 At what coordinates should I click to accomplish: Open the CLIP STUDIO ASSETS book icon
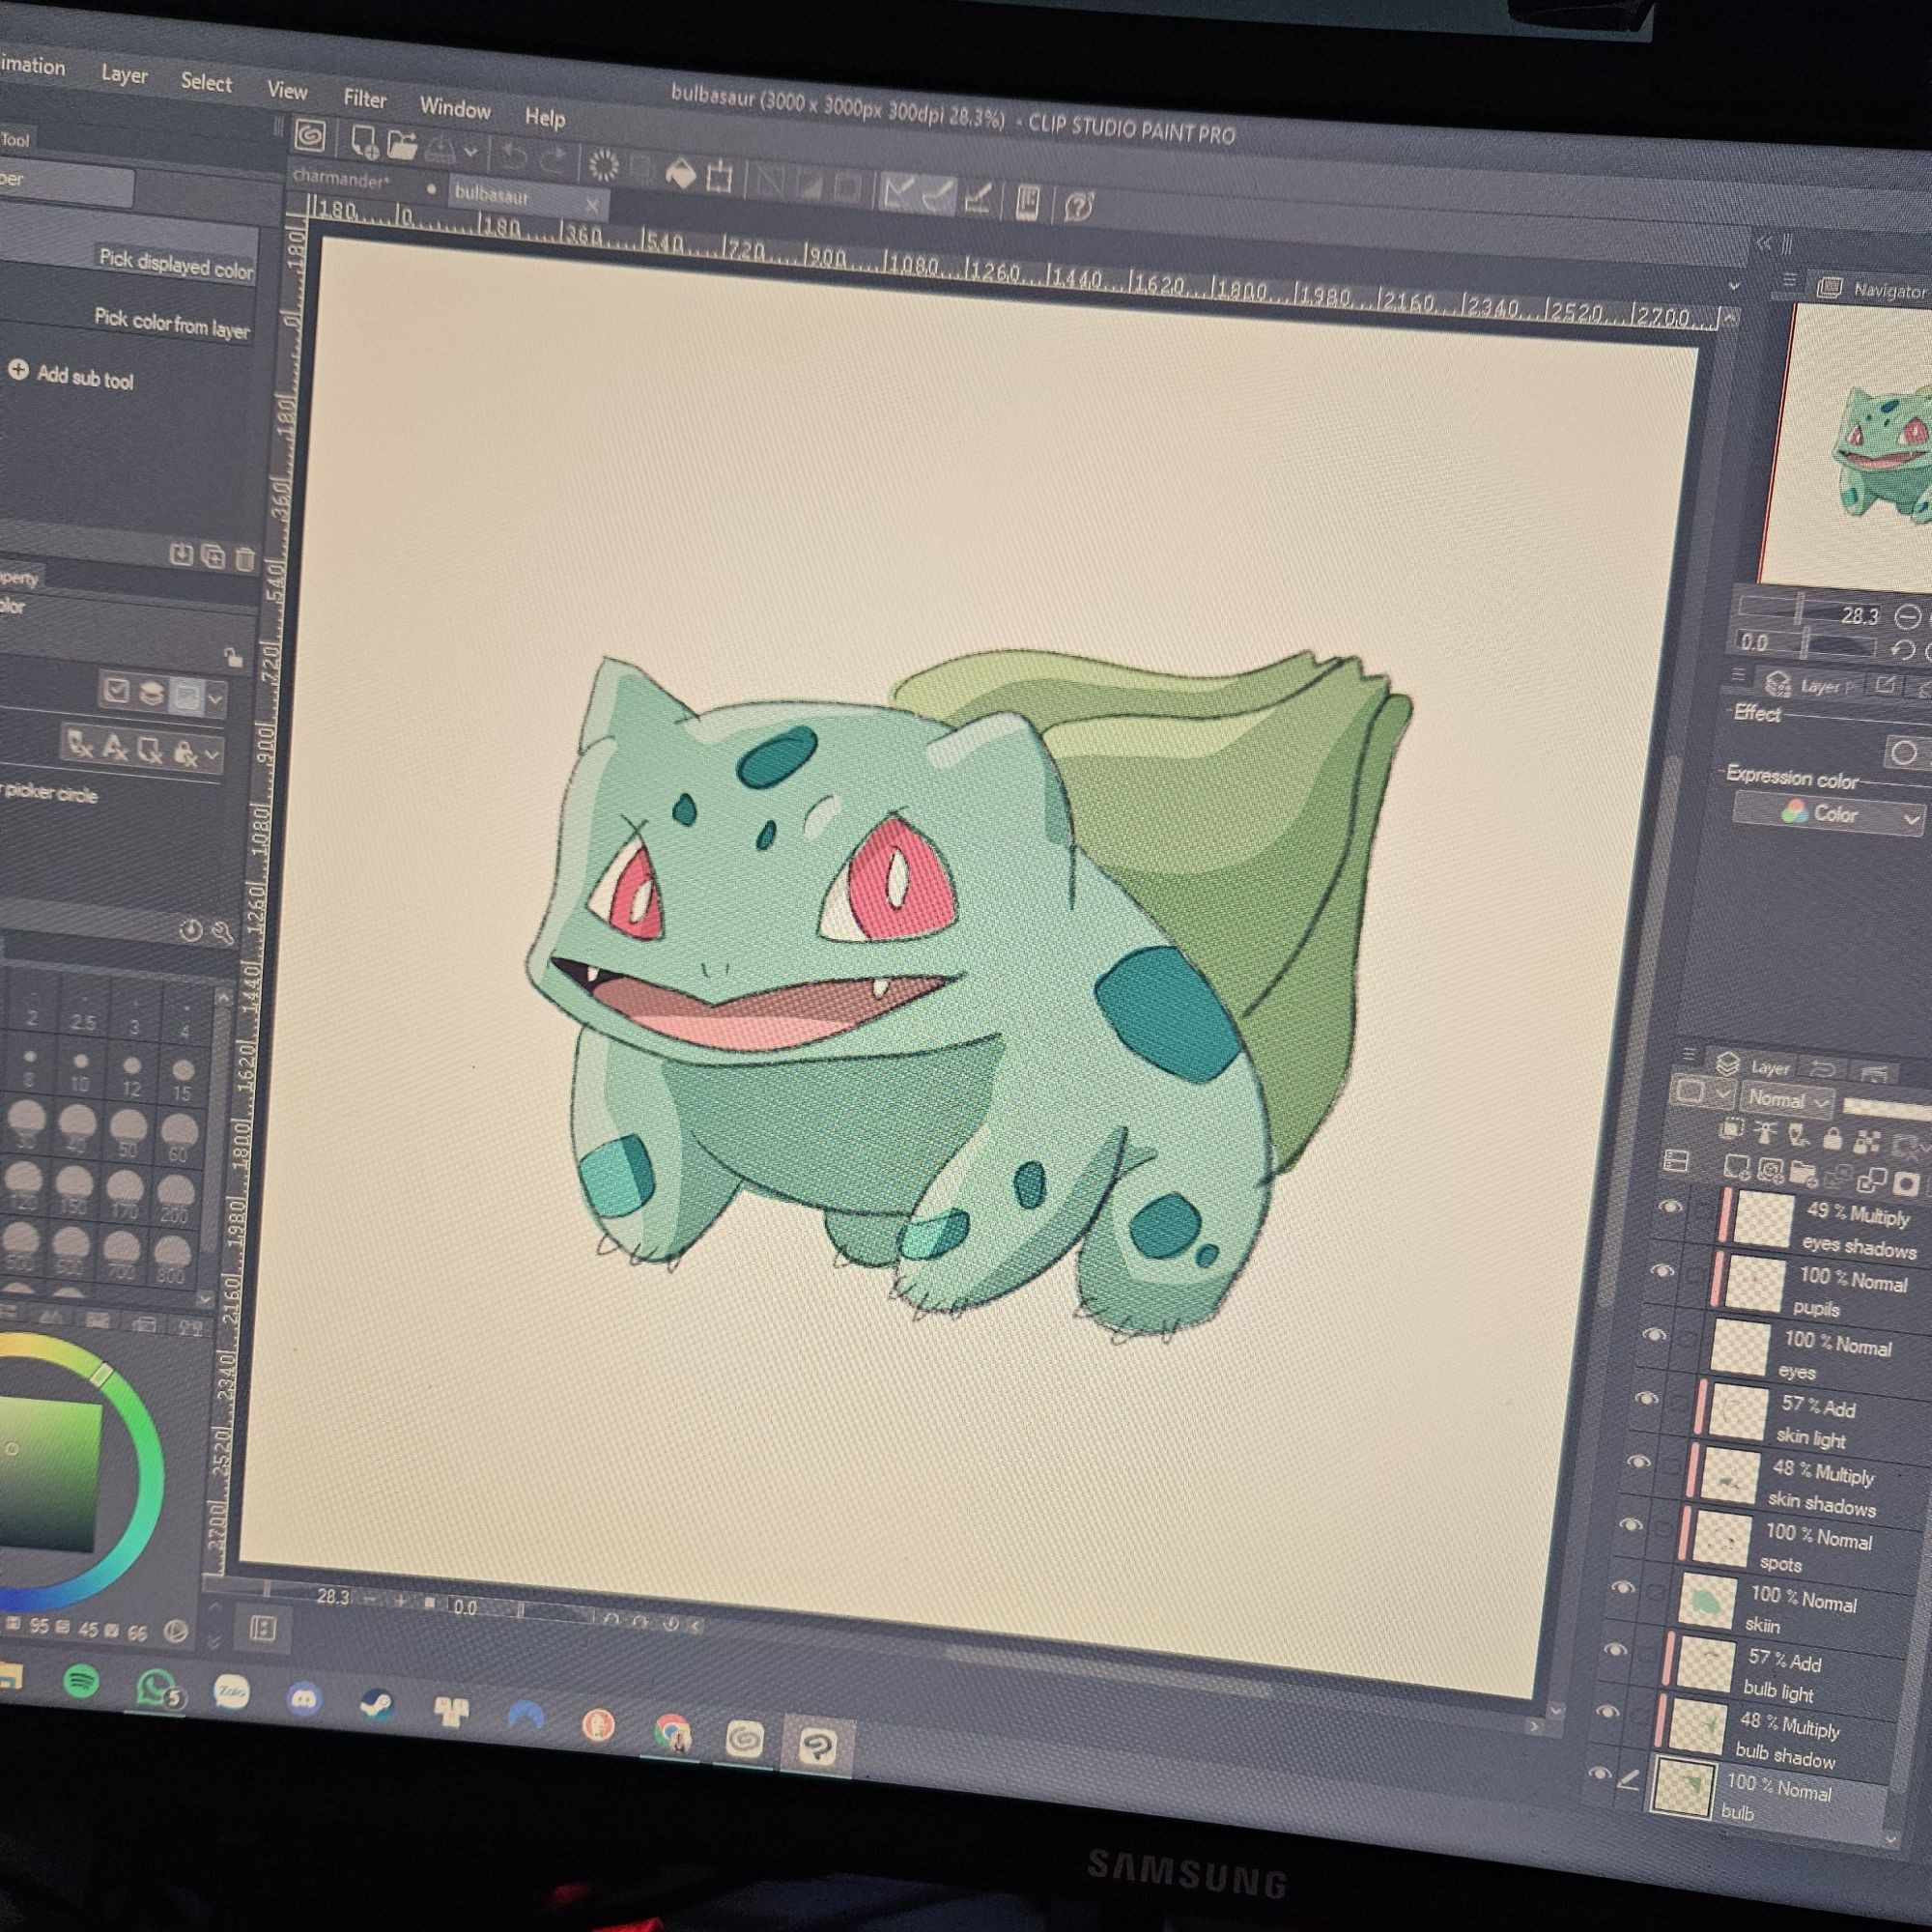coord(1027,202)
